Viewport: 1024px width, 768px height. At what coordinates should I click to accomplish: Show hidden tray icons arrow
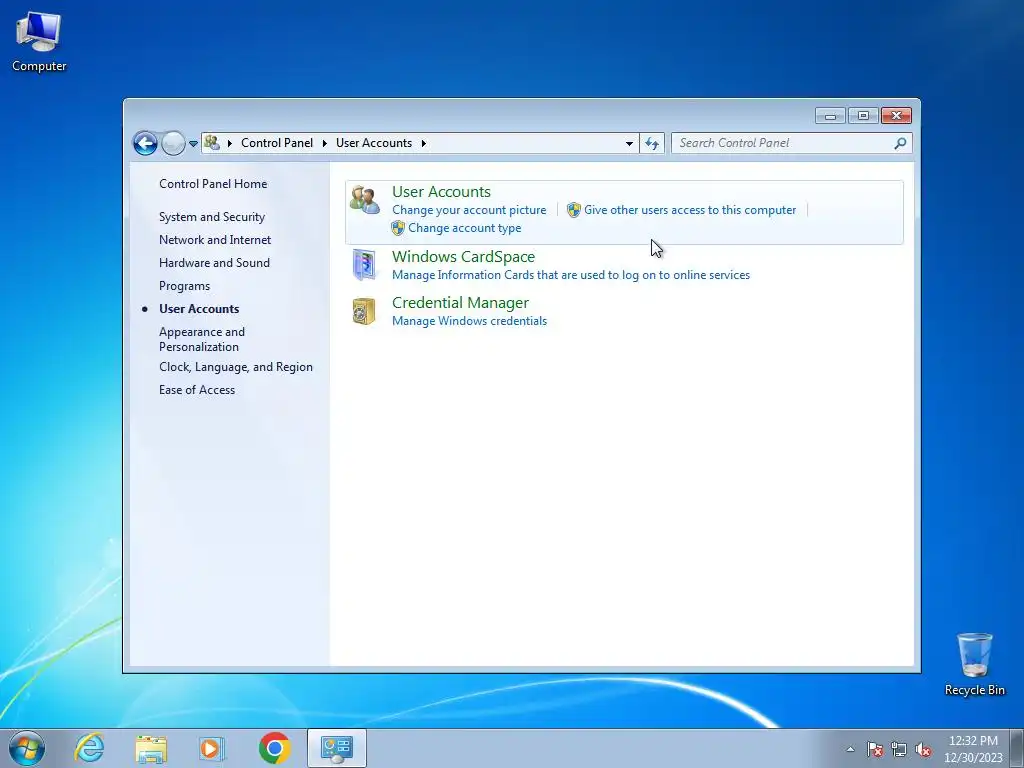coord(850,749)
